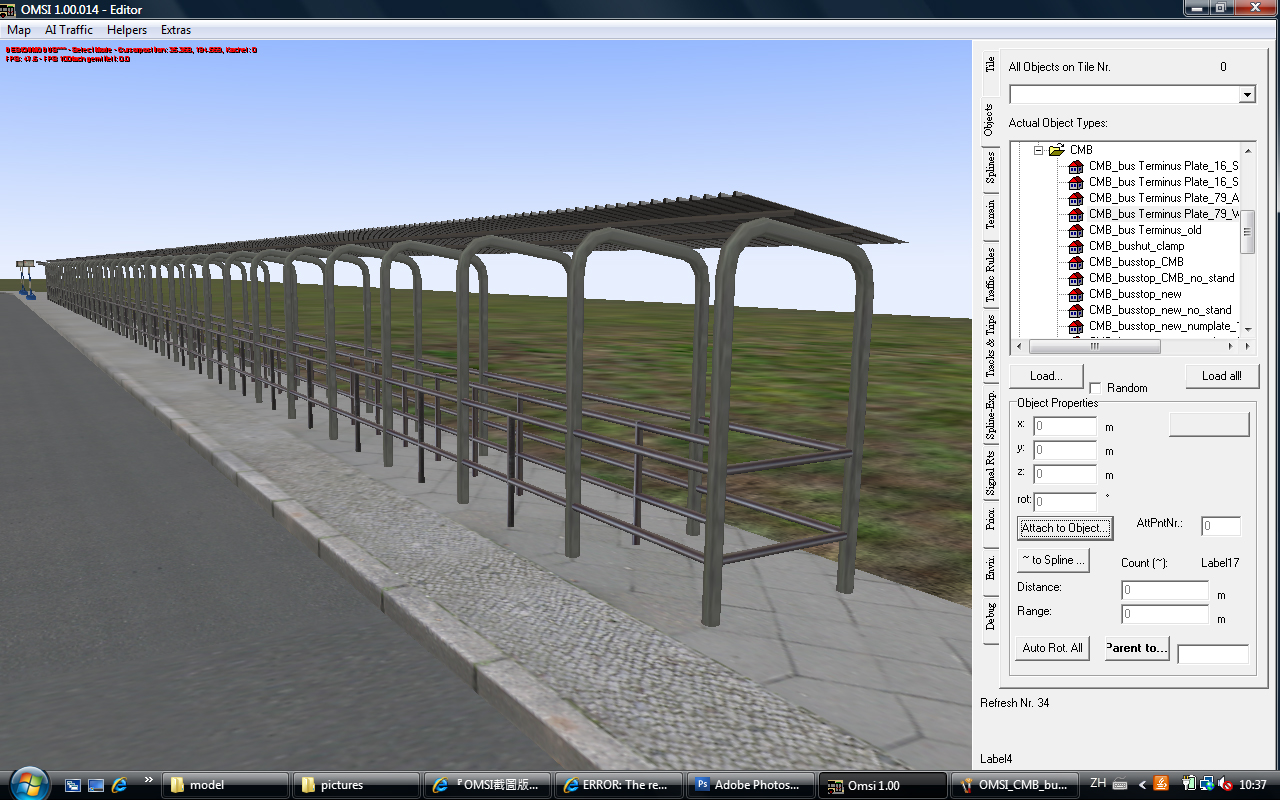Open the Terrain tab

tap(990, 215)
